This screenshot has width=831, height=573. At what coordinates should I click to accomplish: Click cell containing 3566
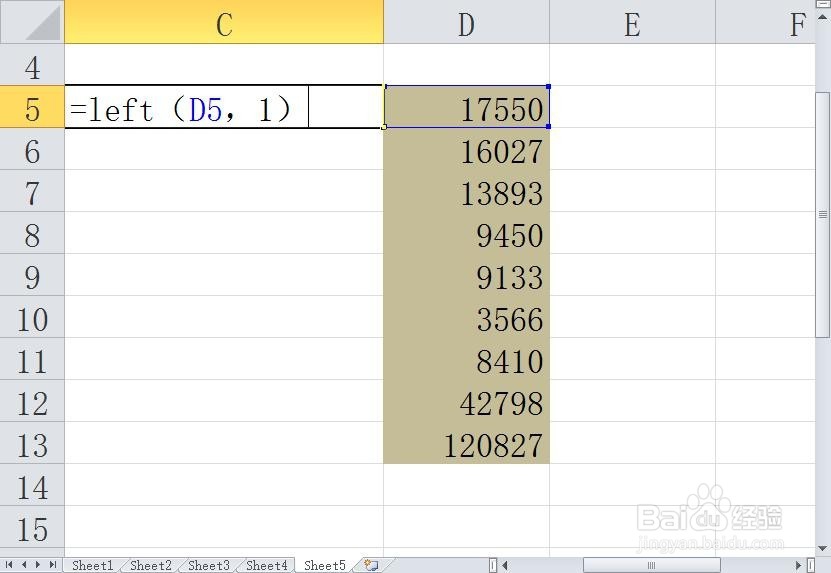pyautogui.click(x=466, y=317)
